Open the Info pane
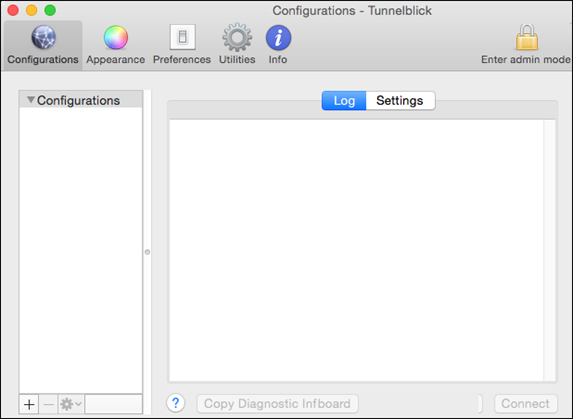573x419 pixels. [278, 45]
